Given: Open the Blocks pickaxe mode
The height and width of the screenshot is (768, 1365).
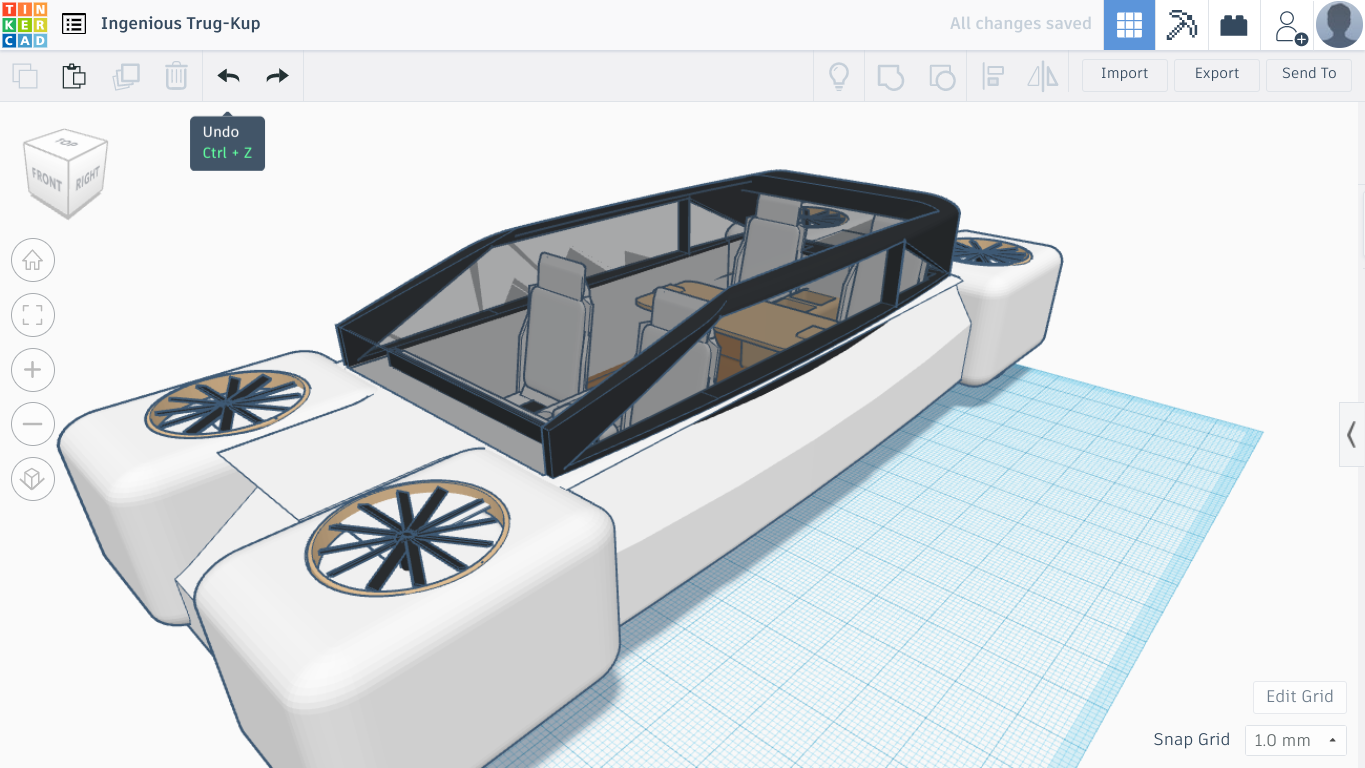Looking at the screenshot, I should (1182, 25).
